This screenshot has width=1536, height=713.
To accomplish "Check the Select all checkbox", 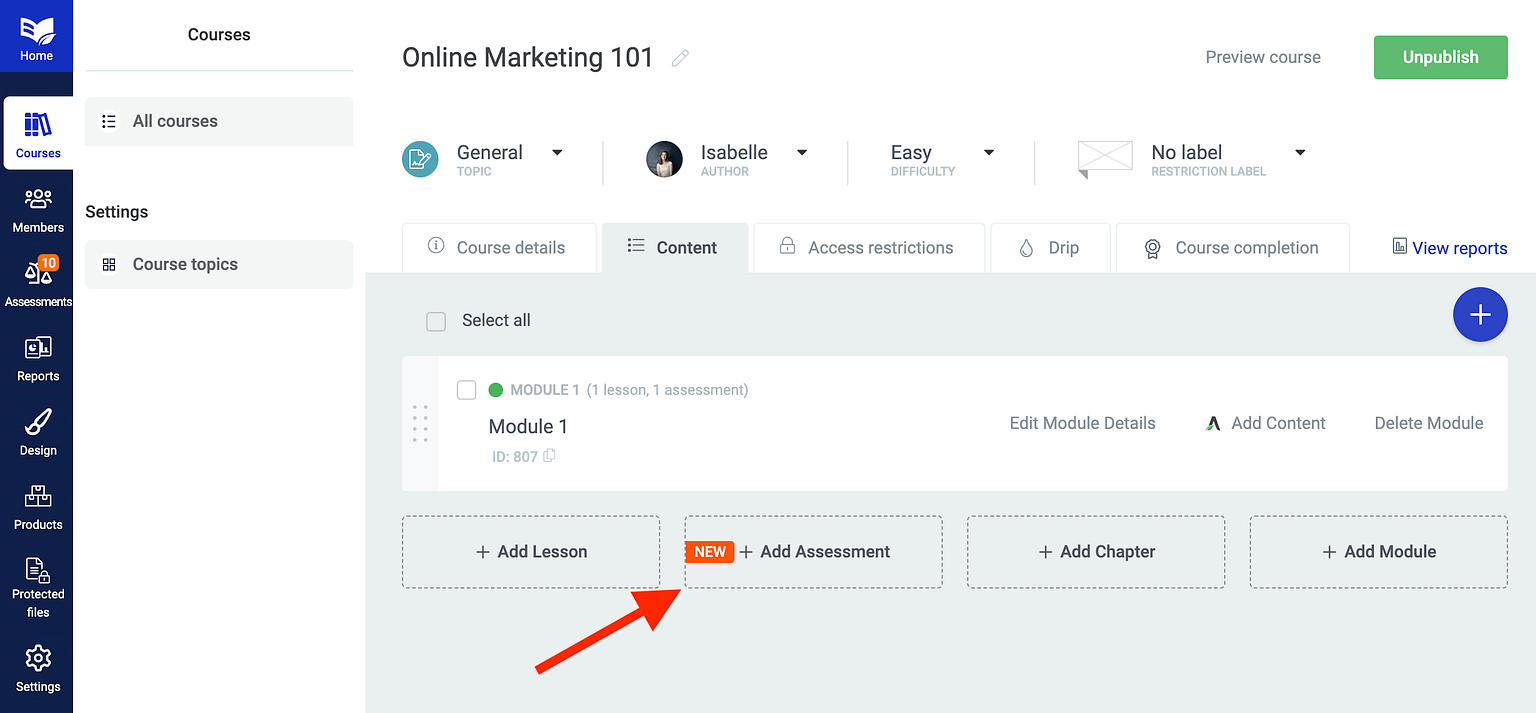I will coord(436,321).
